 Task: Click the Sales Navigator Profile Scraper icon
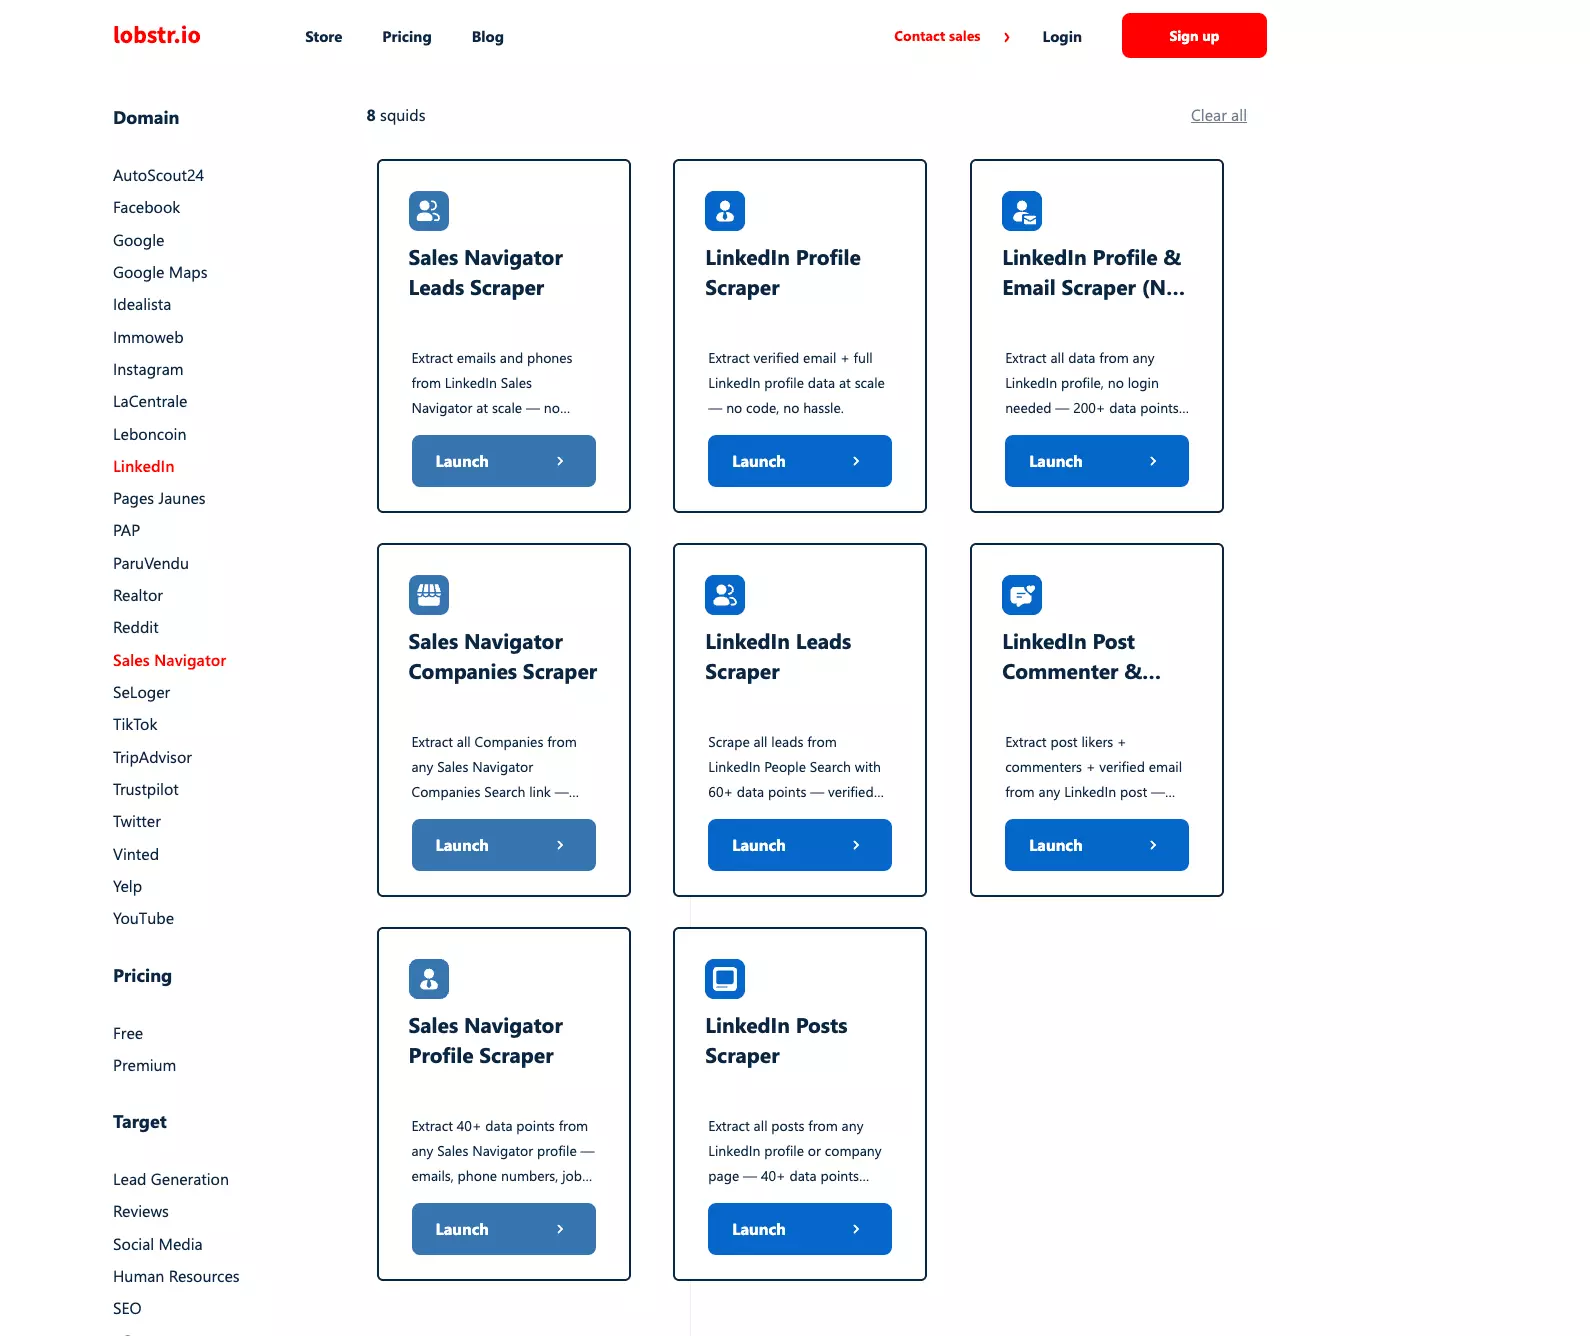(428, 979)
